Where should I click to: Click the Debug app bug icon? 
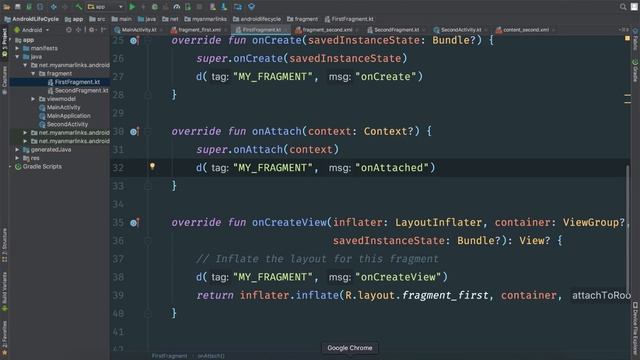click(155, 7)
